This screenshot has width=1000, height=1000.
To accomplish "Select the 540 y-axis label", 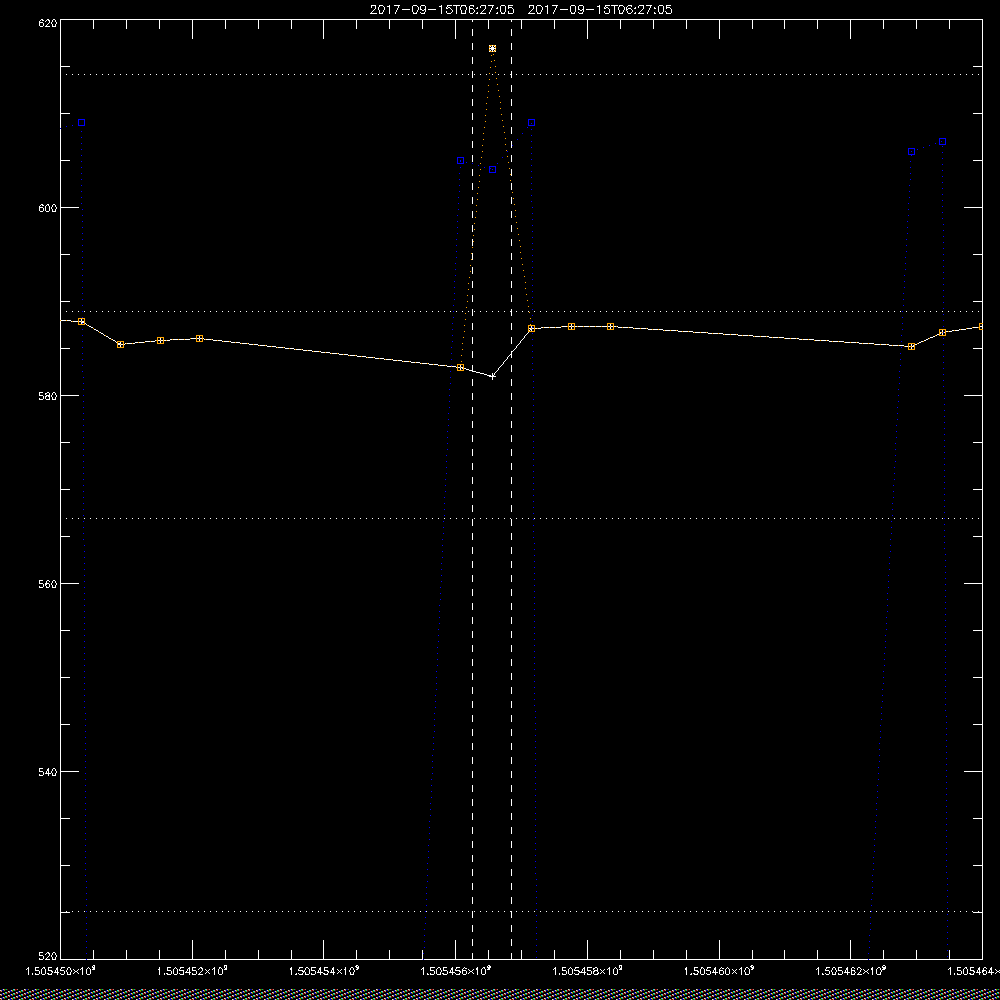I will point(48,772).
